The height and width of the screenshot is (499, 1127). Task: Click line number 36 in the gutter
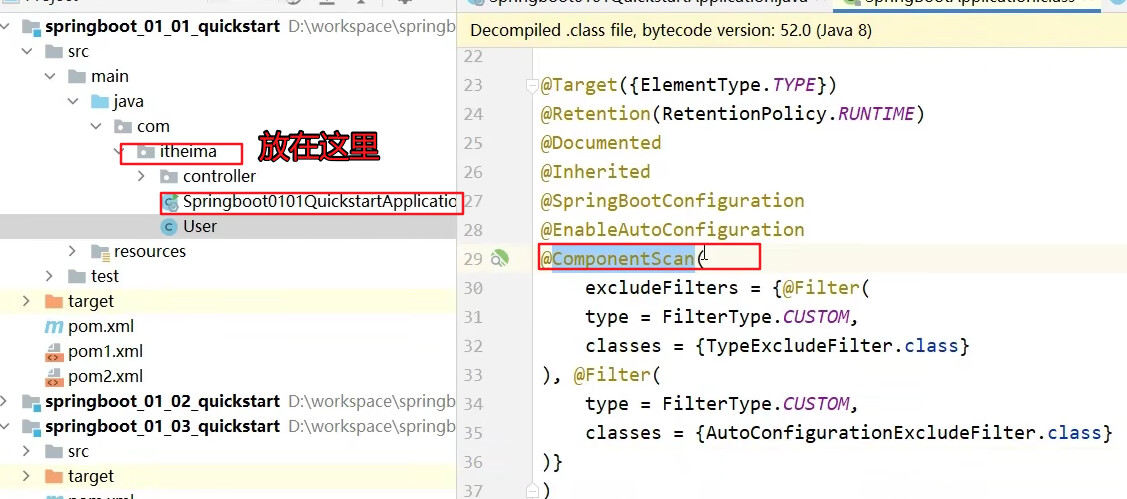point(473,462)
